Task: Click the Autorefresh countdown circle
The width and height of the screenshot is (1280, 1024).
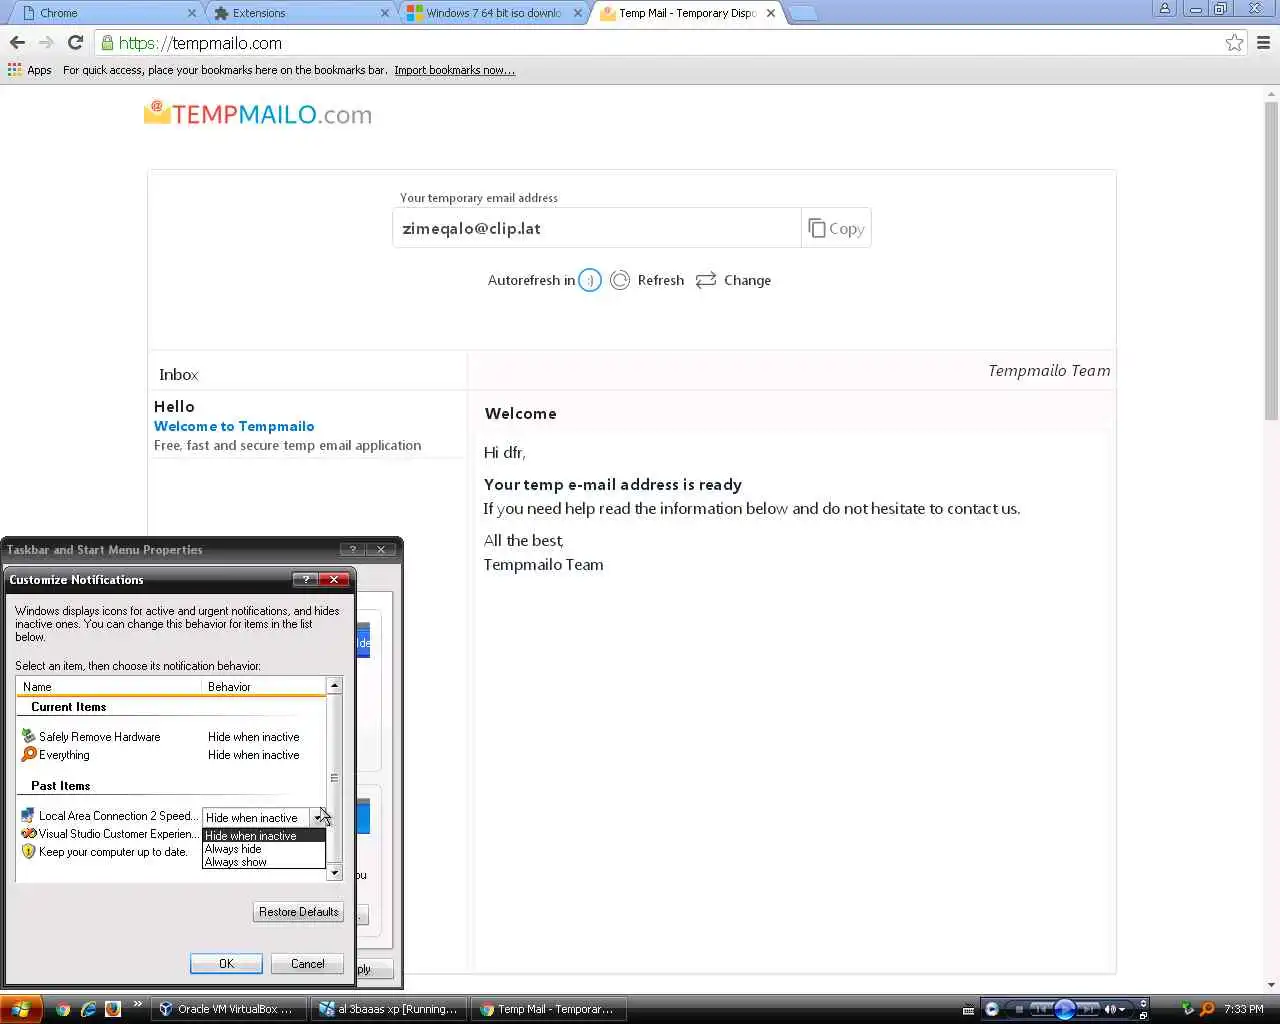Action: [x=590, y=280]
